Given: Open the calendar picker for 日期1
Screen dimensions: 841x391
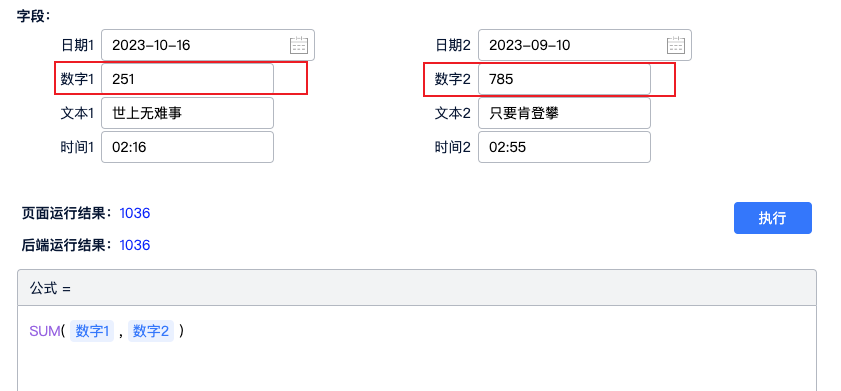Looking at the screenshot, I should pyautogui.click(x=299, y=45).
